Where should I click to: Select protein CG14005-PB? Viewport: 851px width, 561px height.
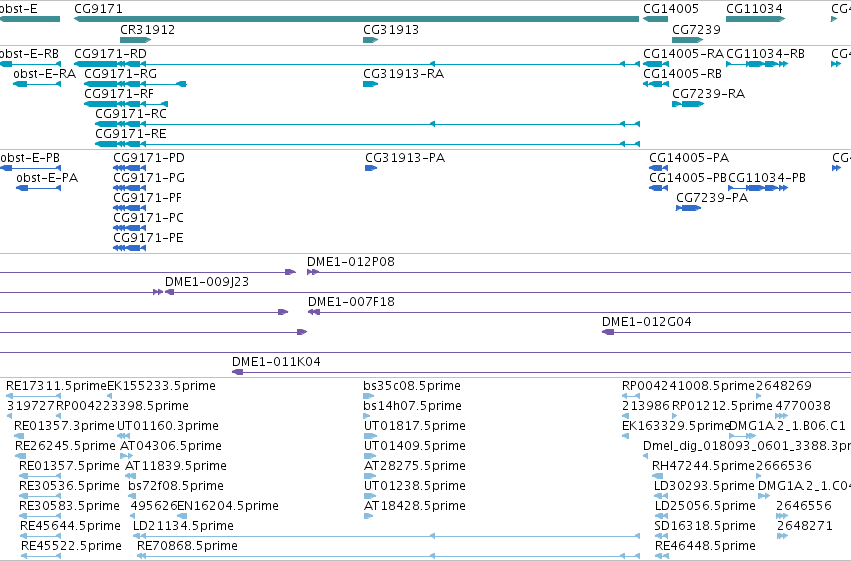[x=658, y=188]
